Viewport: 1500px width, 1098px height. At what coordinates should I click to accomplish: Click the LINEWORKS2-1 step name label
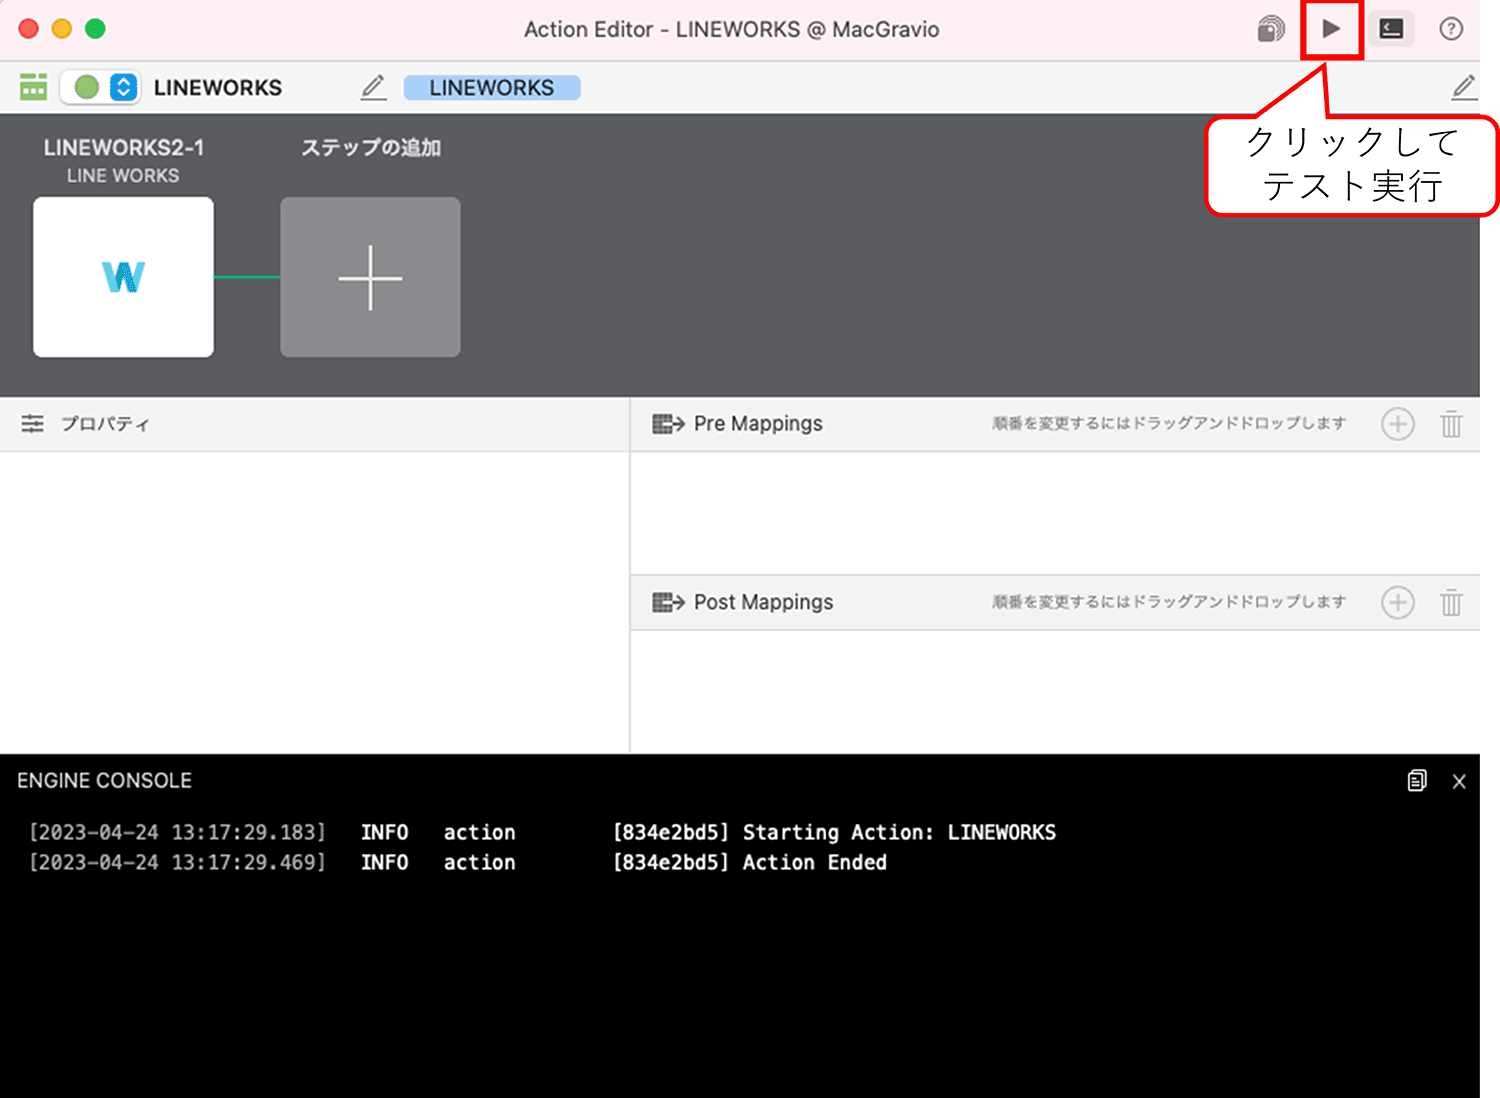click(x=124, y=148)
